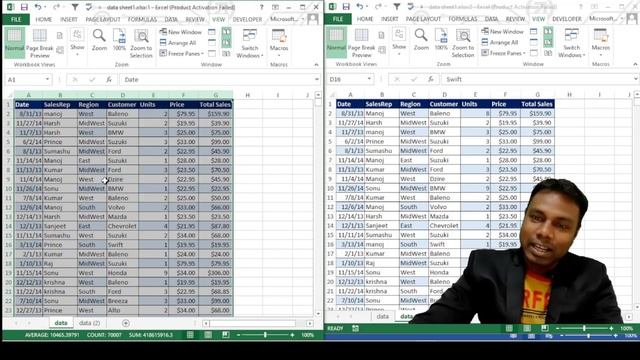640x360 pixels.
Task: Expand formula bar in left window
Action: pos(317,80)
